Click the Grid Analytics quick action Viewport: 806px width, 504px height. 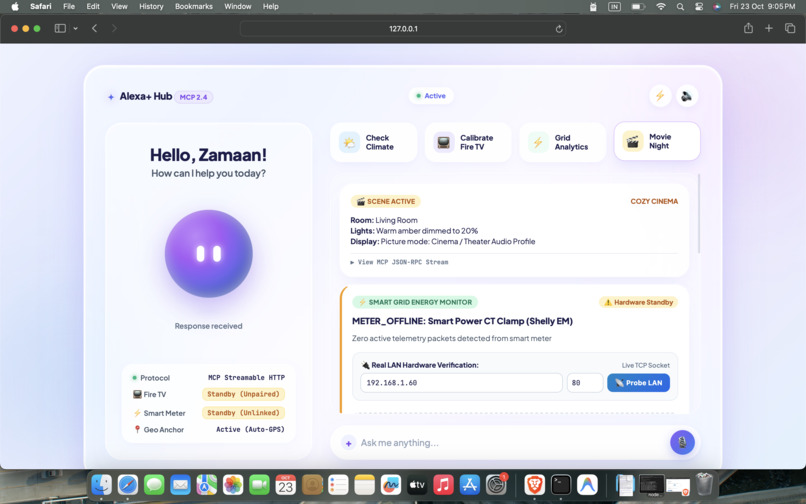tap(563, 142)
